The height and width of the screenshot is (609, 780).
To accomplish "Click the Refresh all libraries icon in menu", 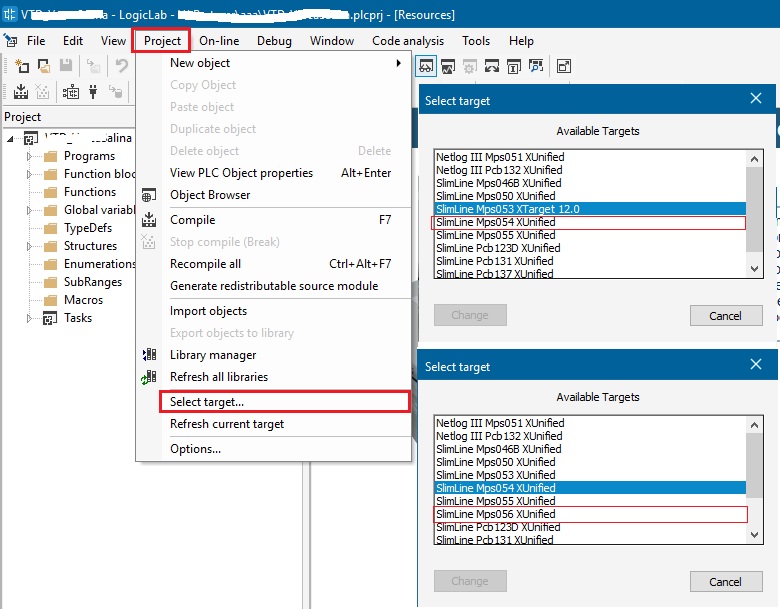I will pos(149,377).
